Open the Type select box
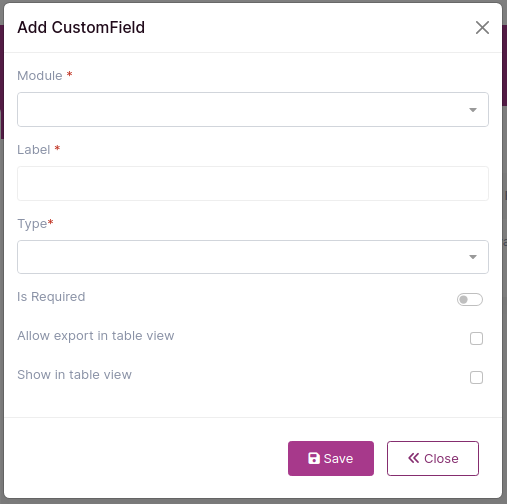This screenshot has height=504, width=507. [x=253, y=257]
